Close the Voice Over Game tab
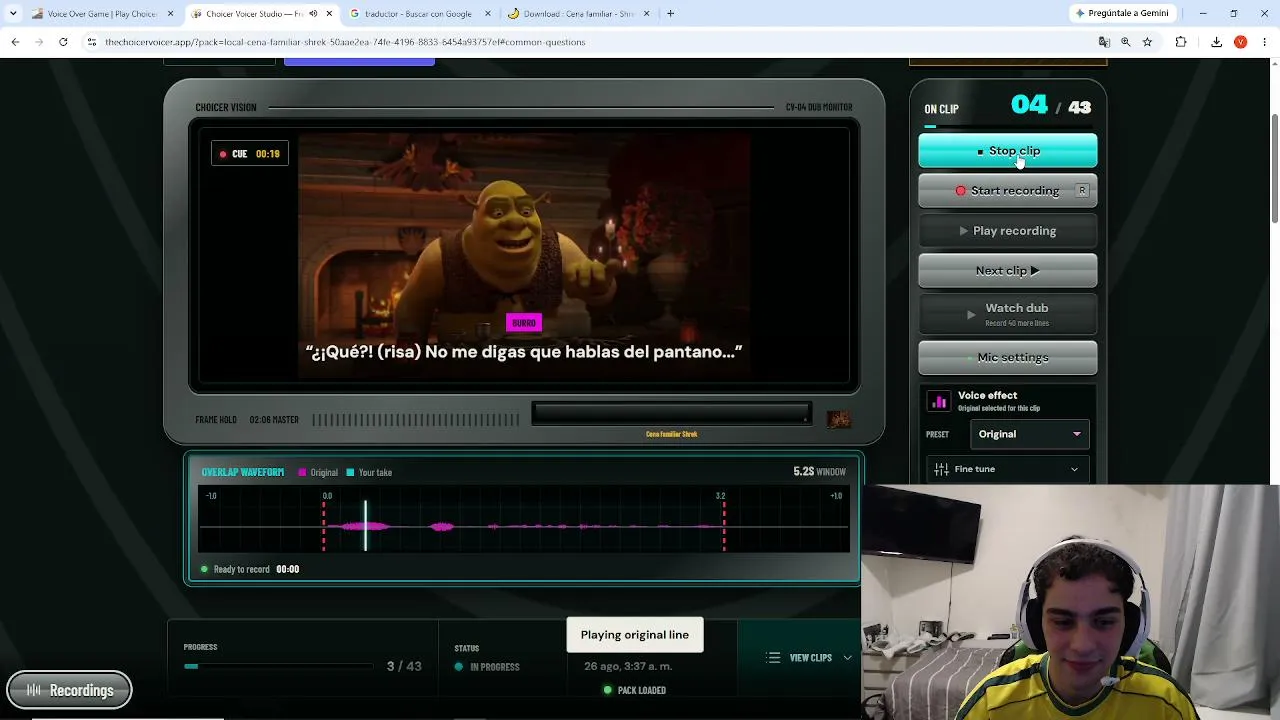Screen dimensions: 1280x720 170,14
